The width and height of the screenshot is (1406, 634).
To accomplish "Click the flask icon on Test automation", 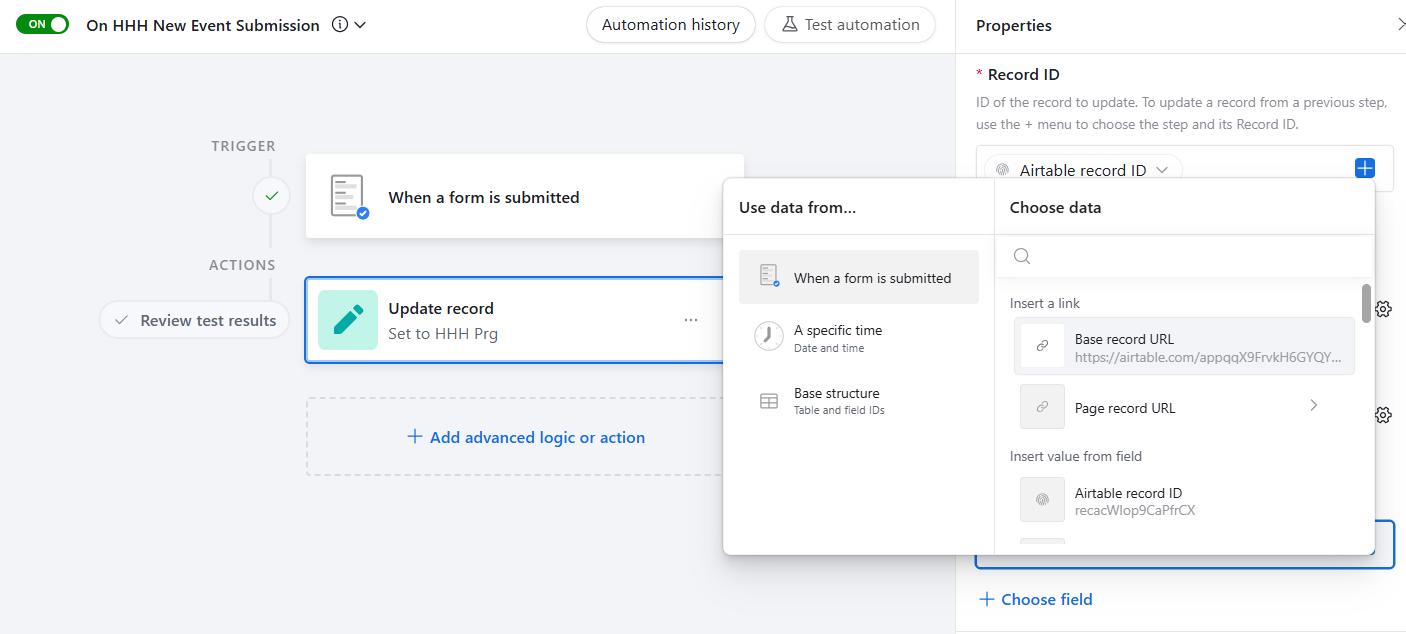I will click(x=789, y=25).
